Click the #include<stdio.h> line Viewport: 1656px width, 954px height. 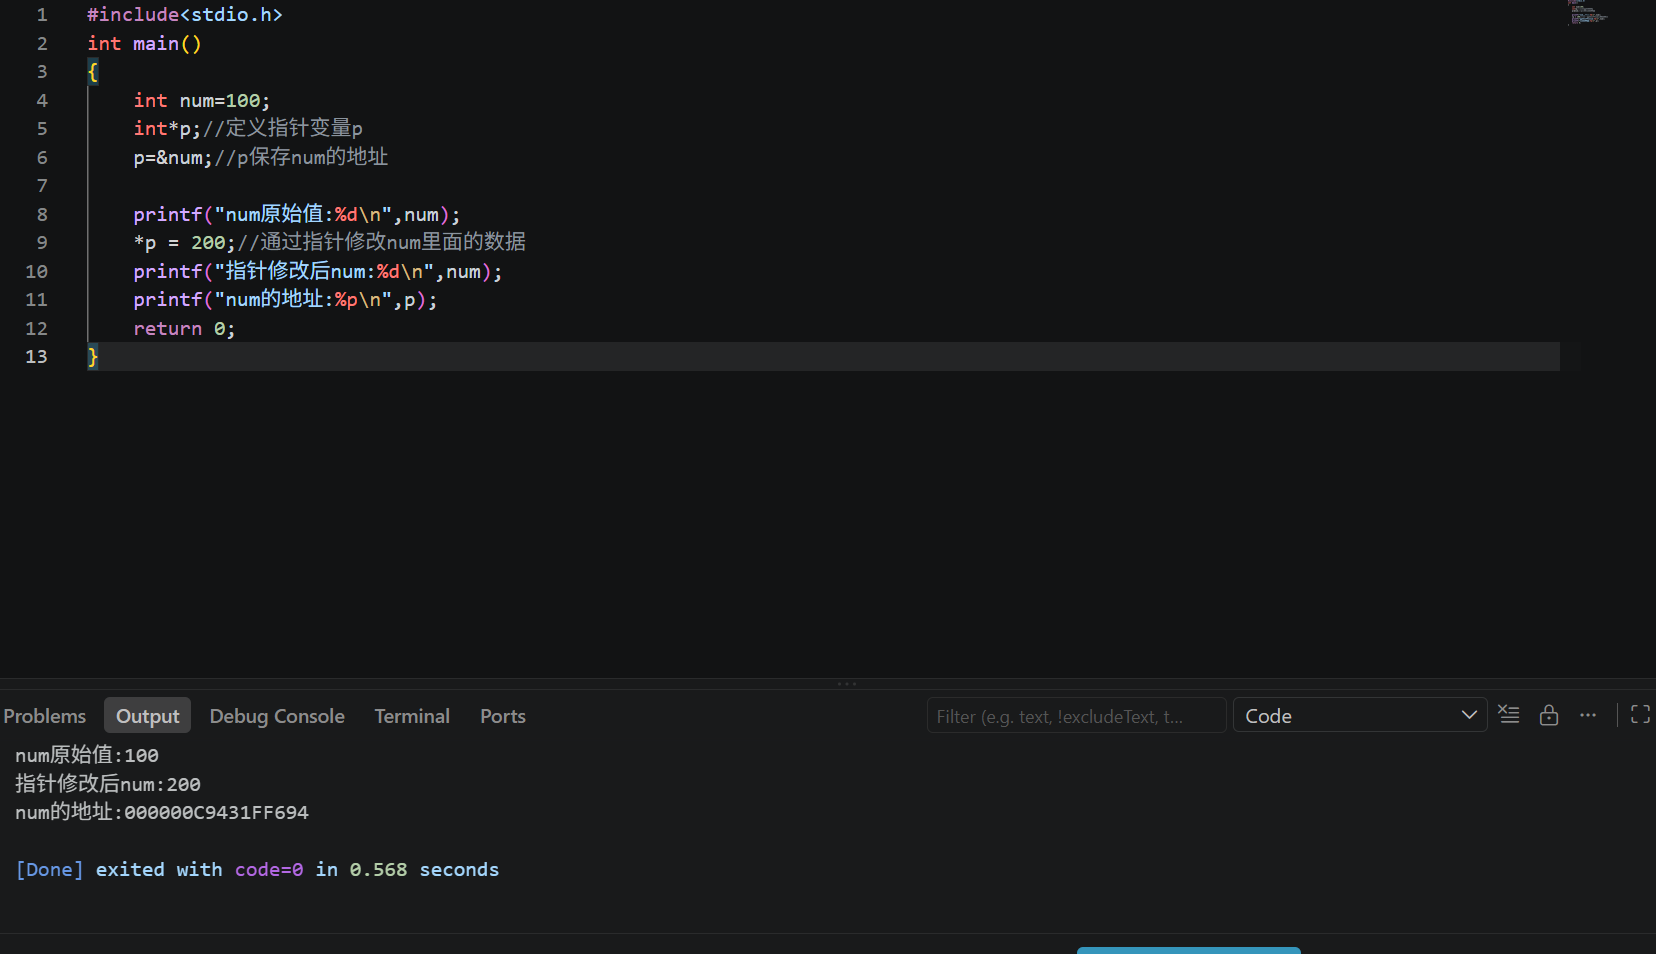185,15
